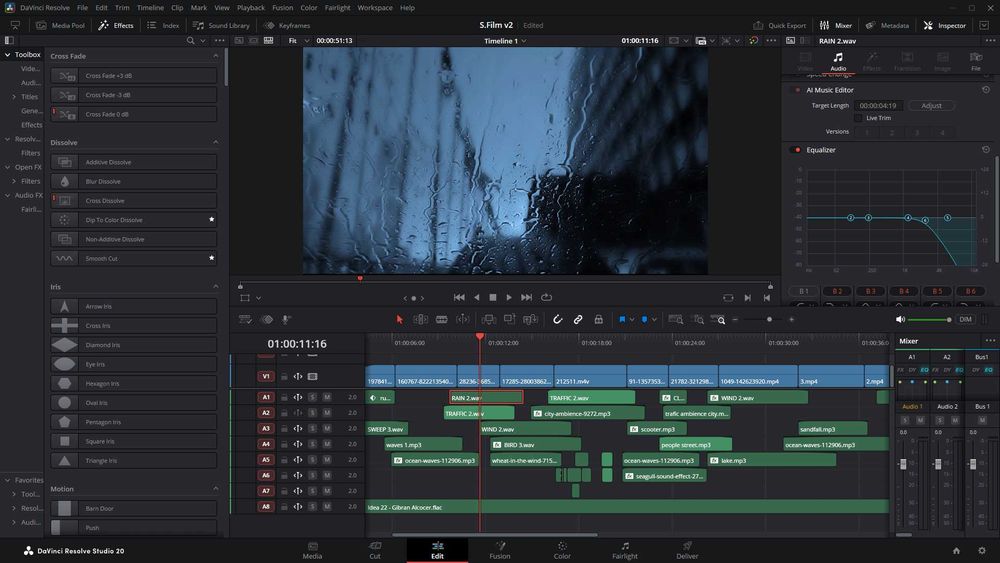Collapse the Dissolve category
Viewport: 1000px width, 563px height.
pos(216,142)
